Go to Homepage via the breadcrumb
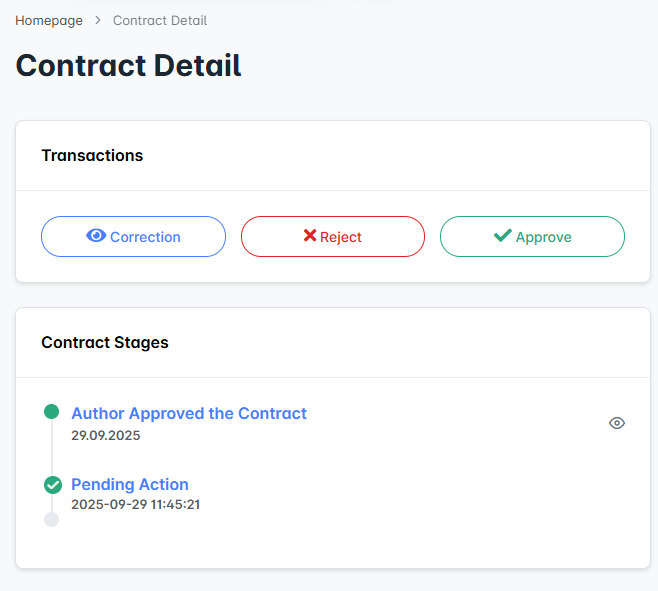Viewport: 658px width, 591px height. [49, 20]
